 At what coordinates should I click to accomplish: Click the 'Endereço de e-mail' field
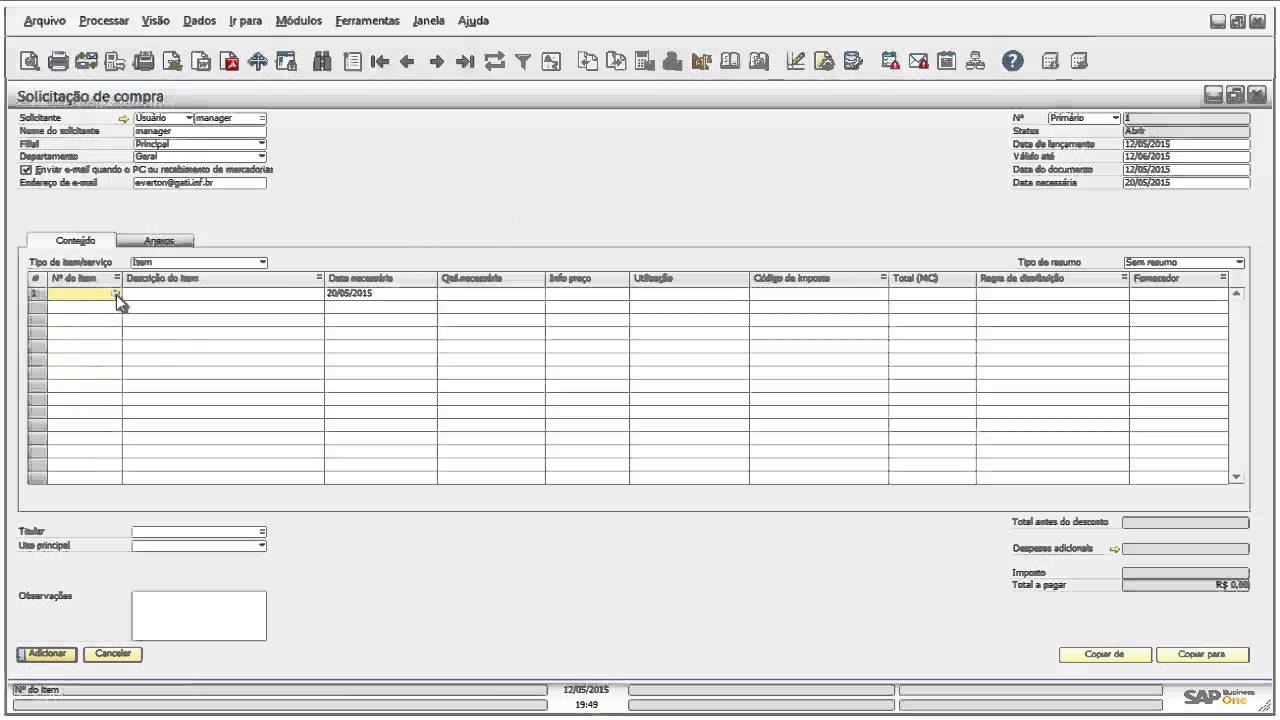(x=199, y=183)
